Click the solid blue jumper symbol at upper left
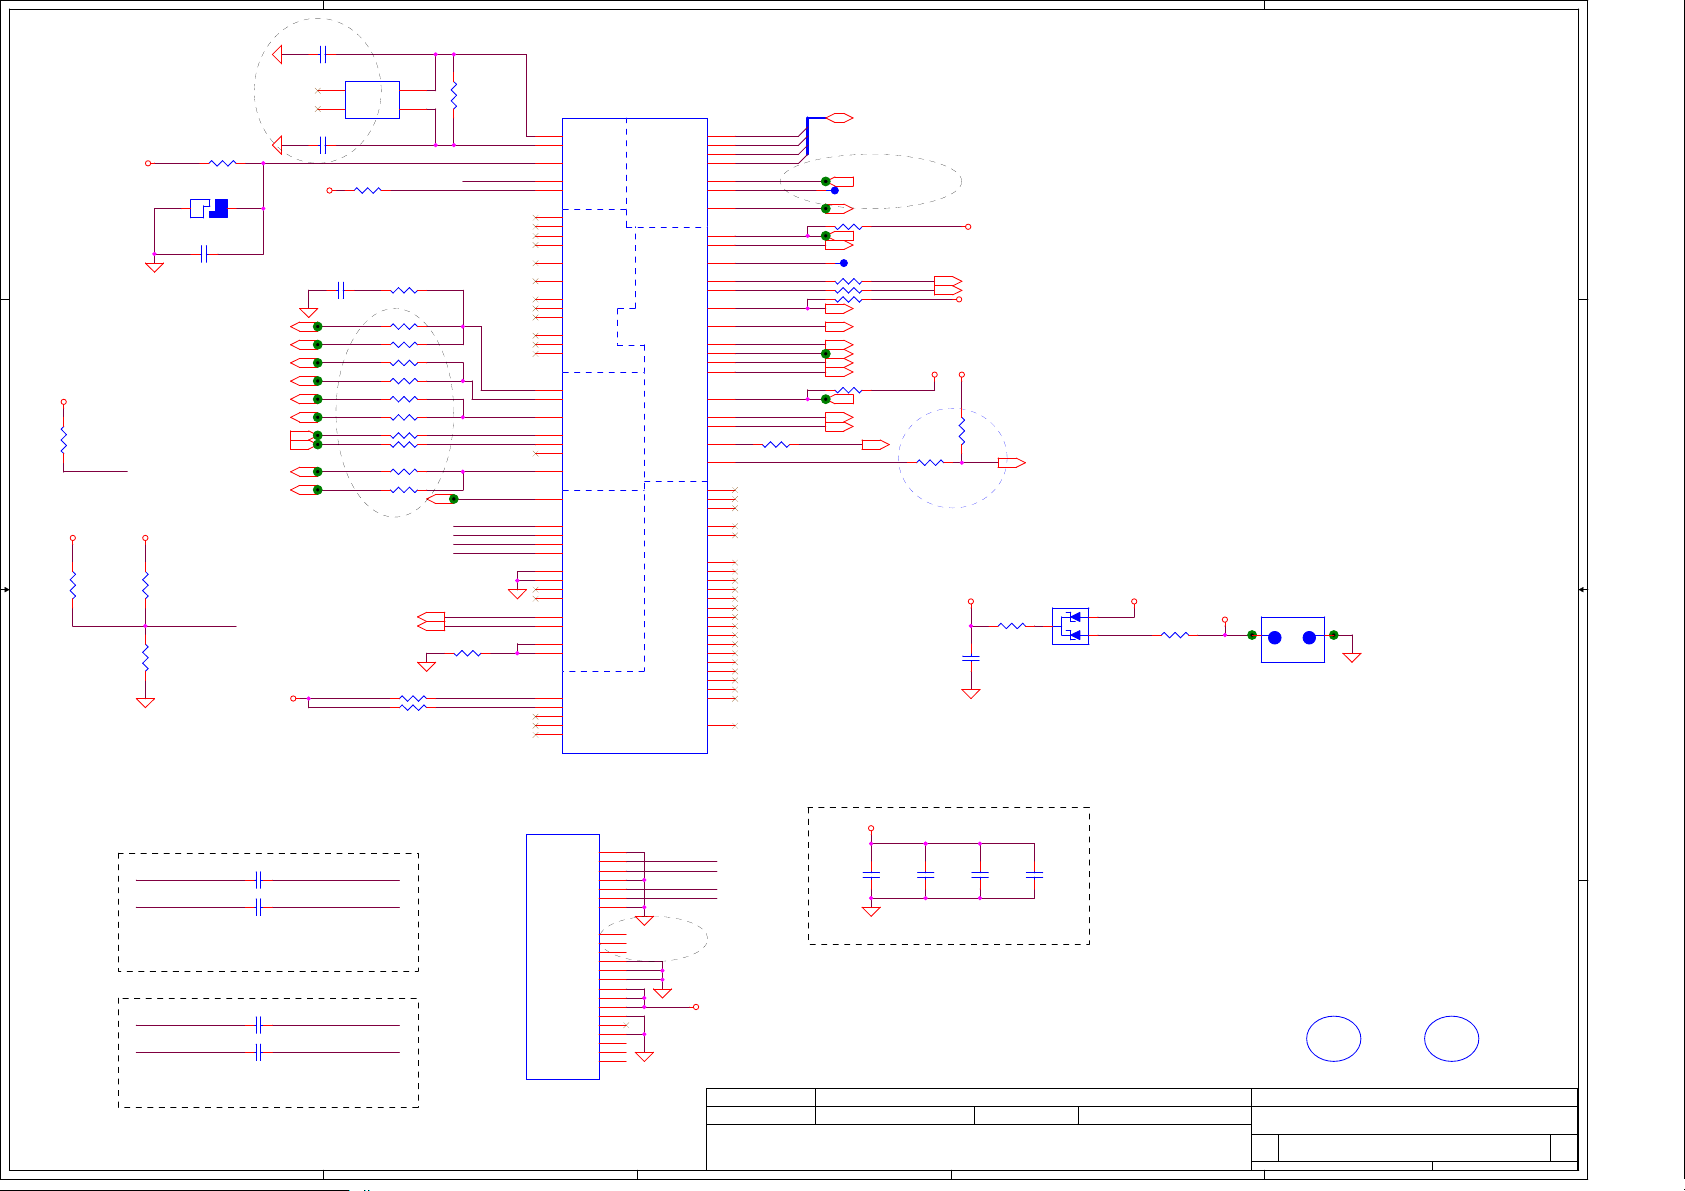 [x=209, y=208]
